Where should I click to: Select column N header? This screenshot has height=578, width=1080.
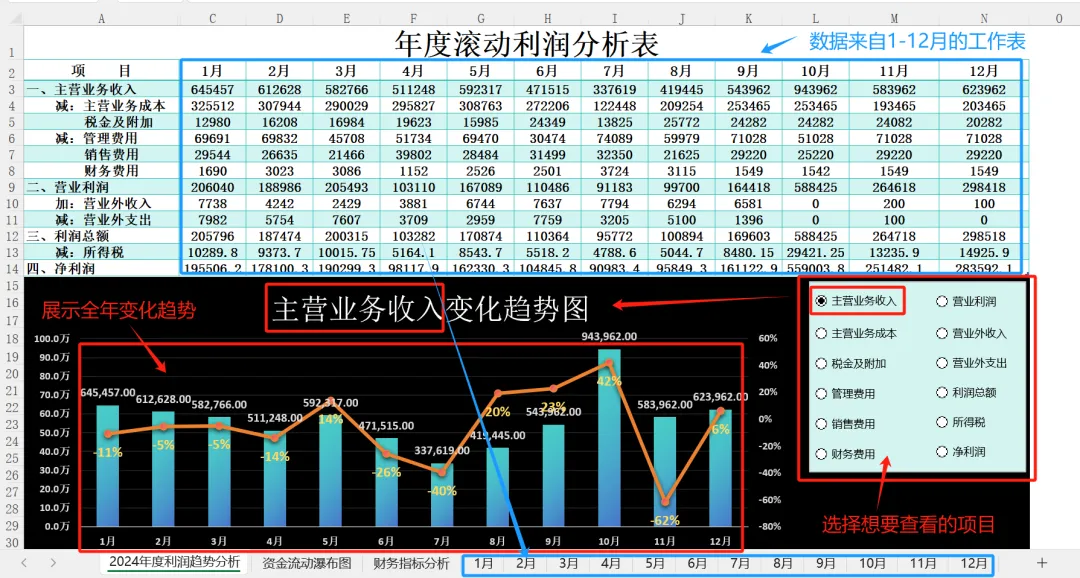(984, 19)
